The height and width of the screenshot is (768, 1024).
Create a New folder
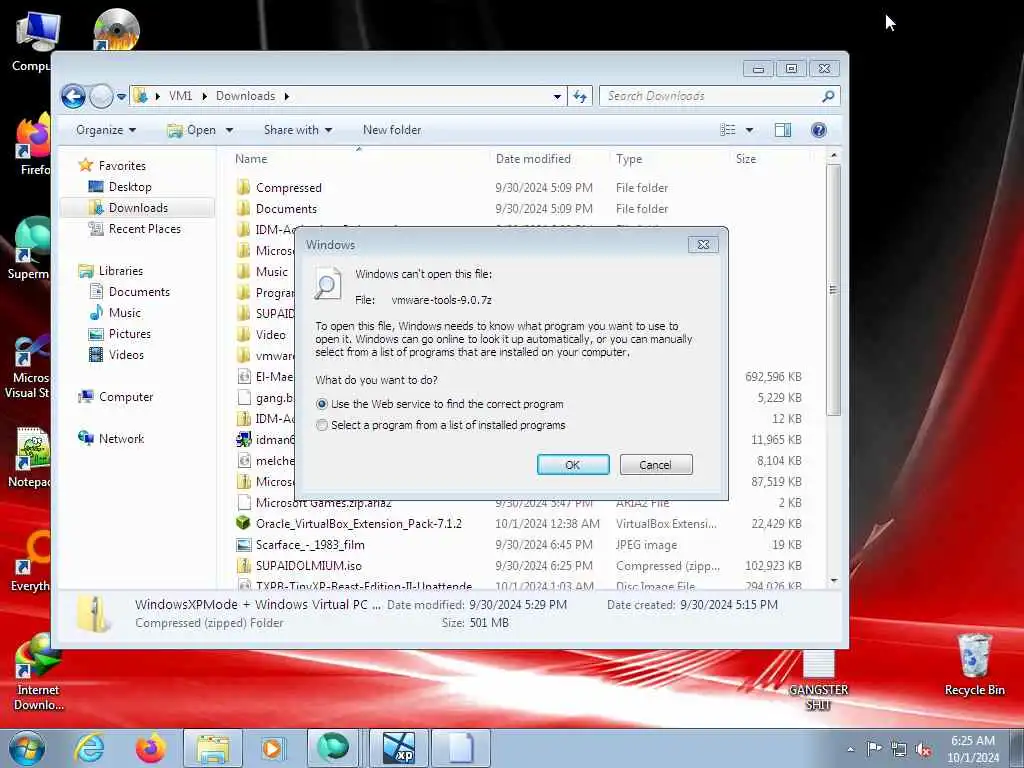392,130
